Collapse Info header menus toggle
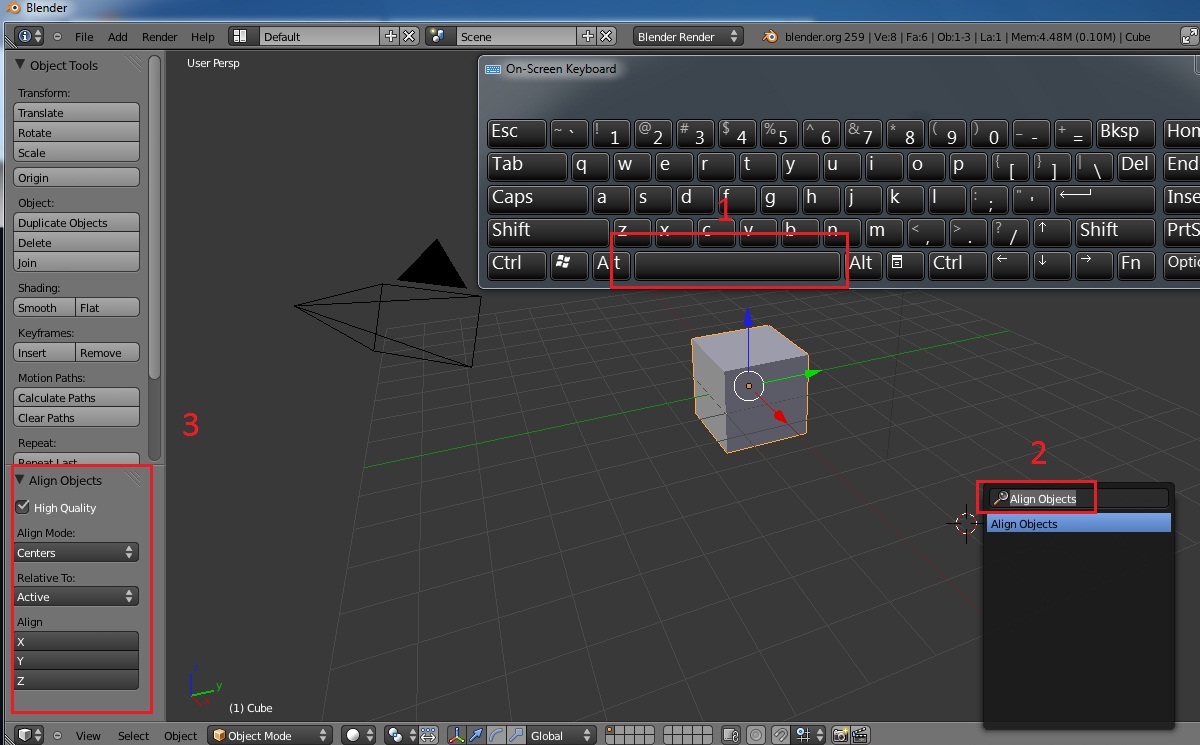Image resolution: width=1200 pixels, height=745 pixels. click(x=57, y=36)
